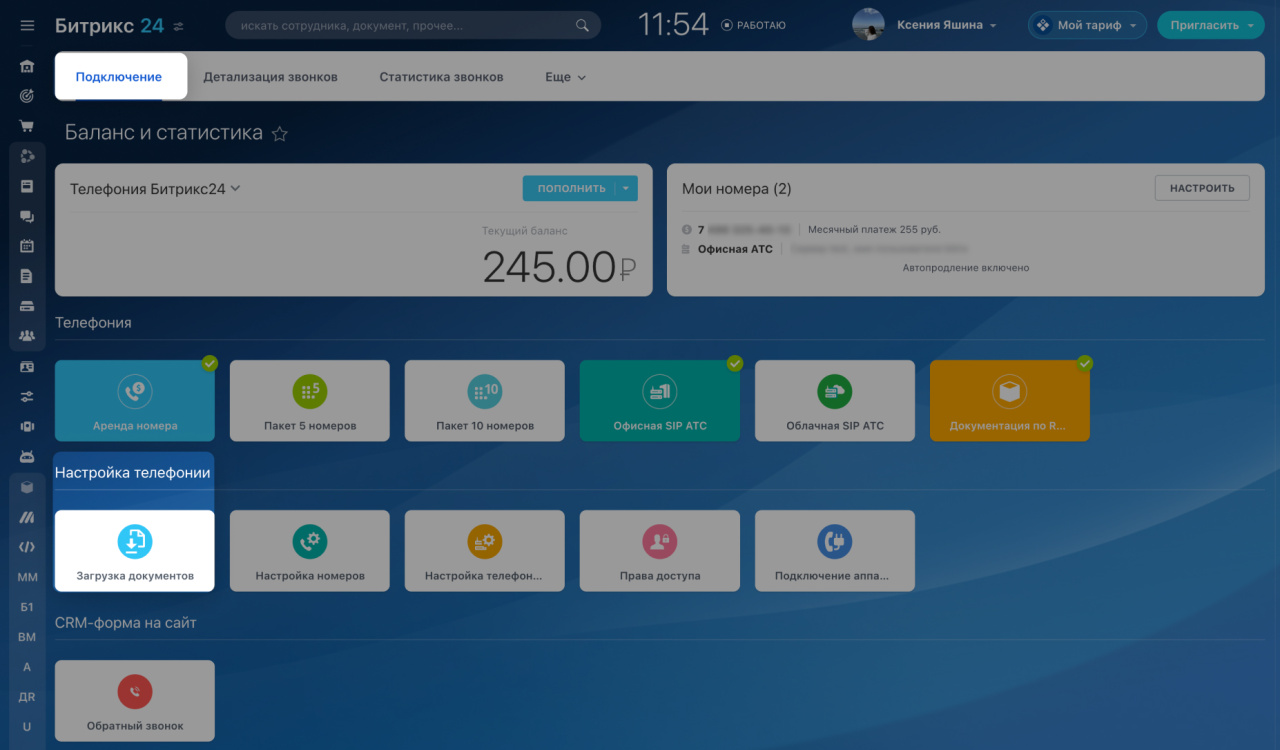The width and height of the screenshot is (1280, 750).
Task: Open the calendar sidebar icon
Action: [x=27, y=246]
